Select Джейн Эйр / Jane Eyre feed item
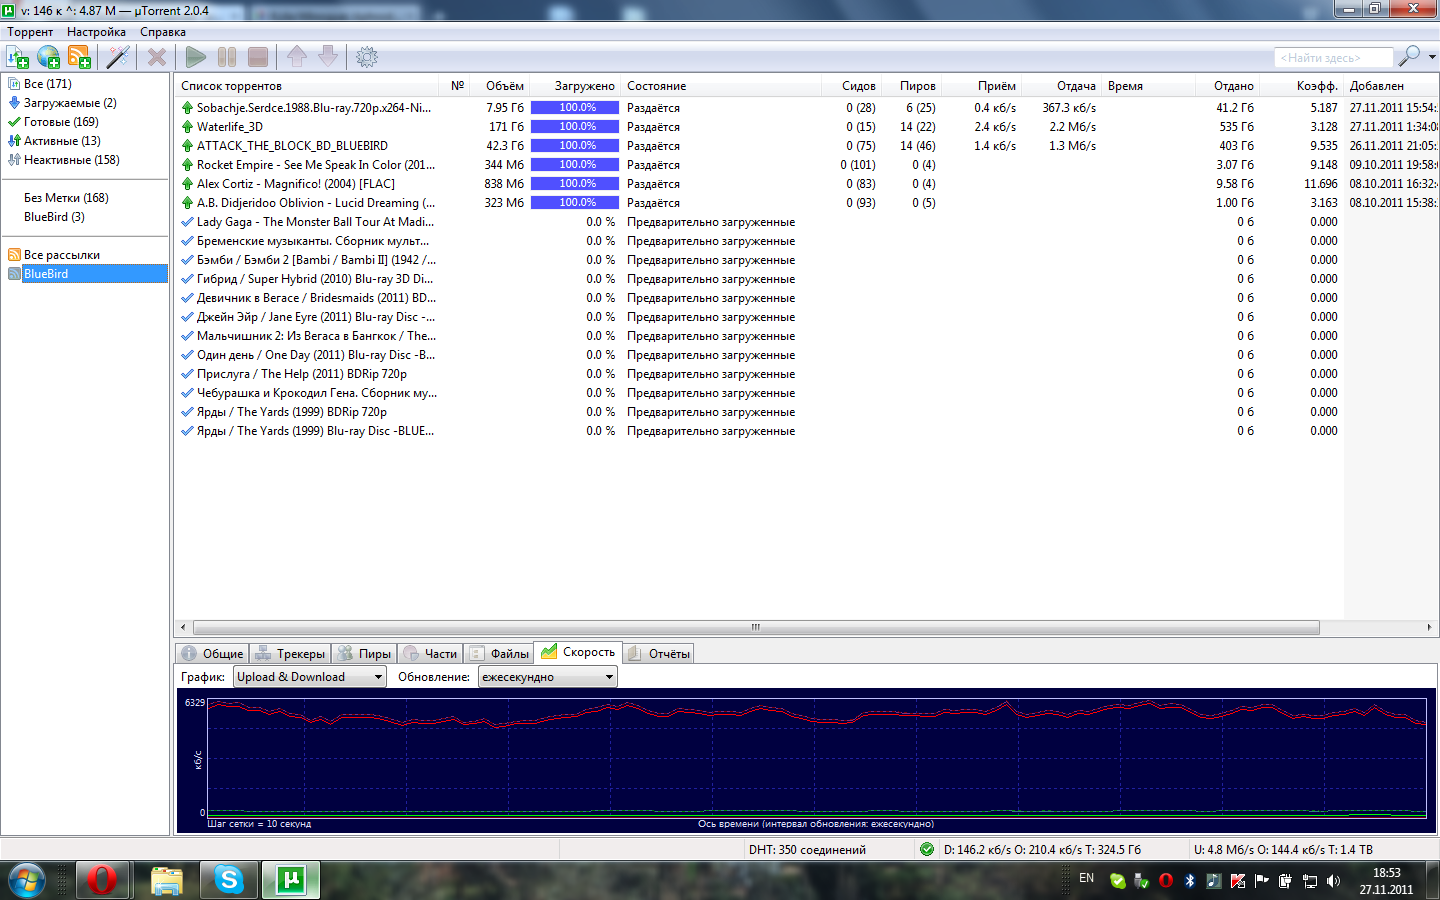Viewport: 1440px width, 900px height. (806, 317)
